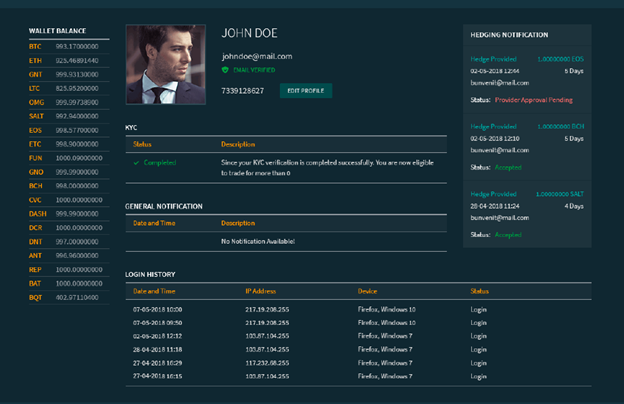Select the REP wallet balance row
Screen dimensions: 624x404
(69, 269)
